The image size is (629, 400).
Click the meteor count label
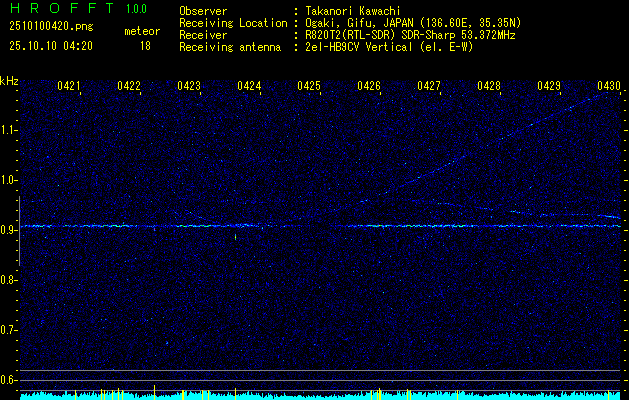pyautogui.click(x=142, y=31)
